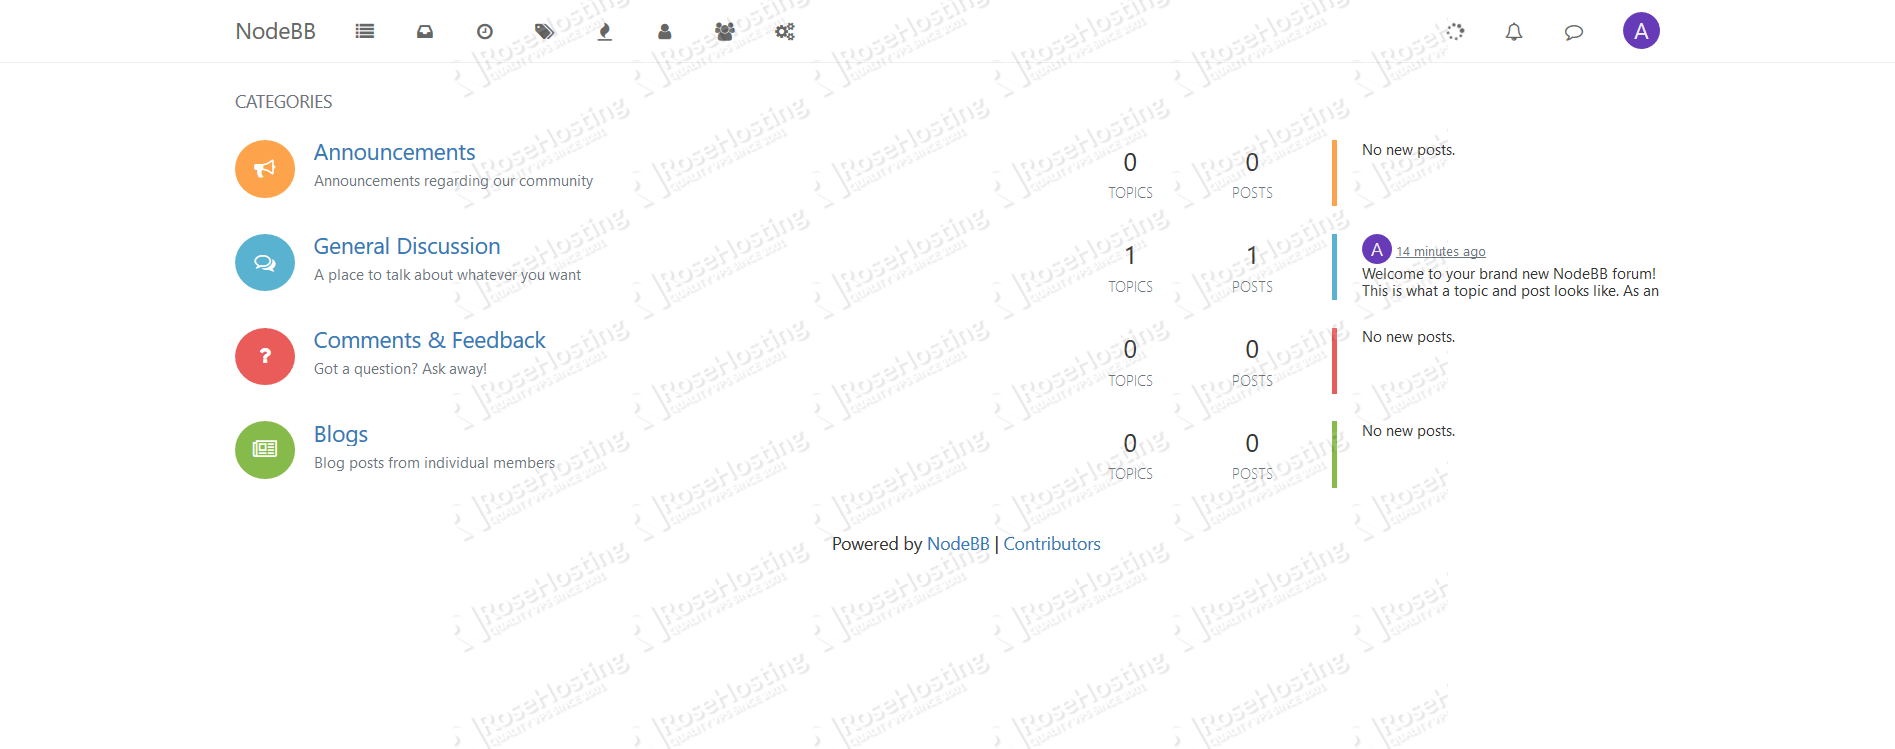This screenshot has height=749, width=1895.
Task: Open the notifications bell
Action: click(1514, 32)
